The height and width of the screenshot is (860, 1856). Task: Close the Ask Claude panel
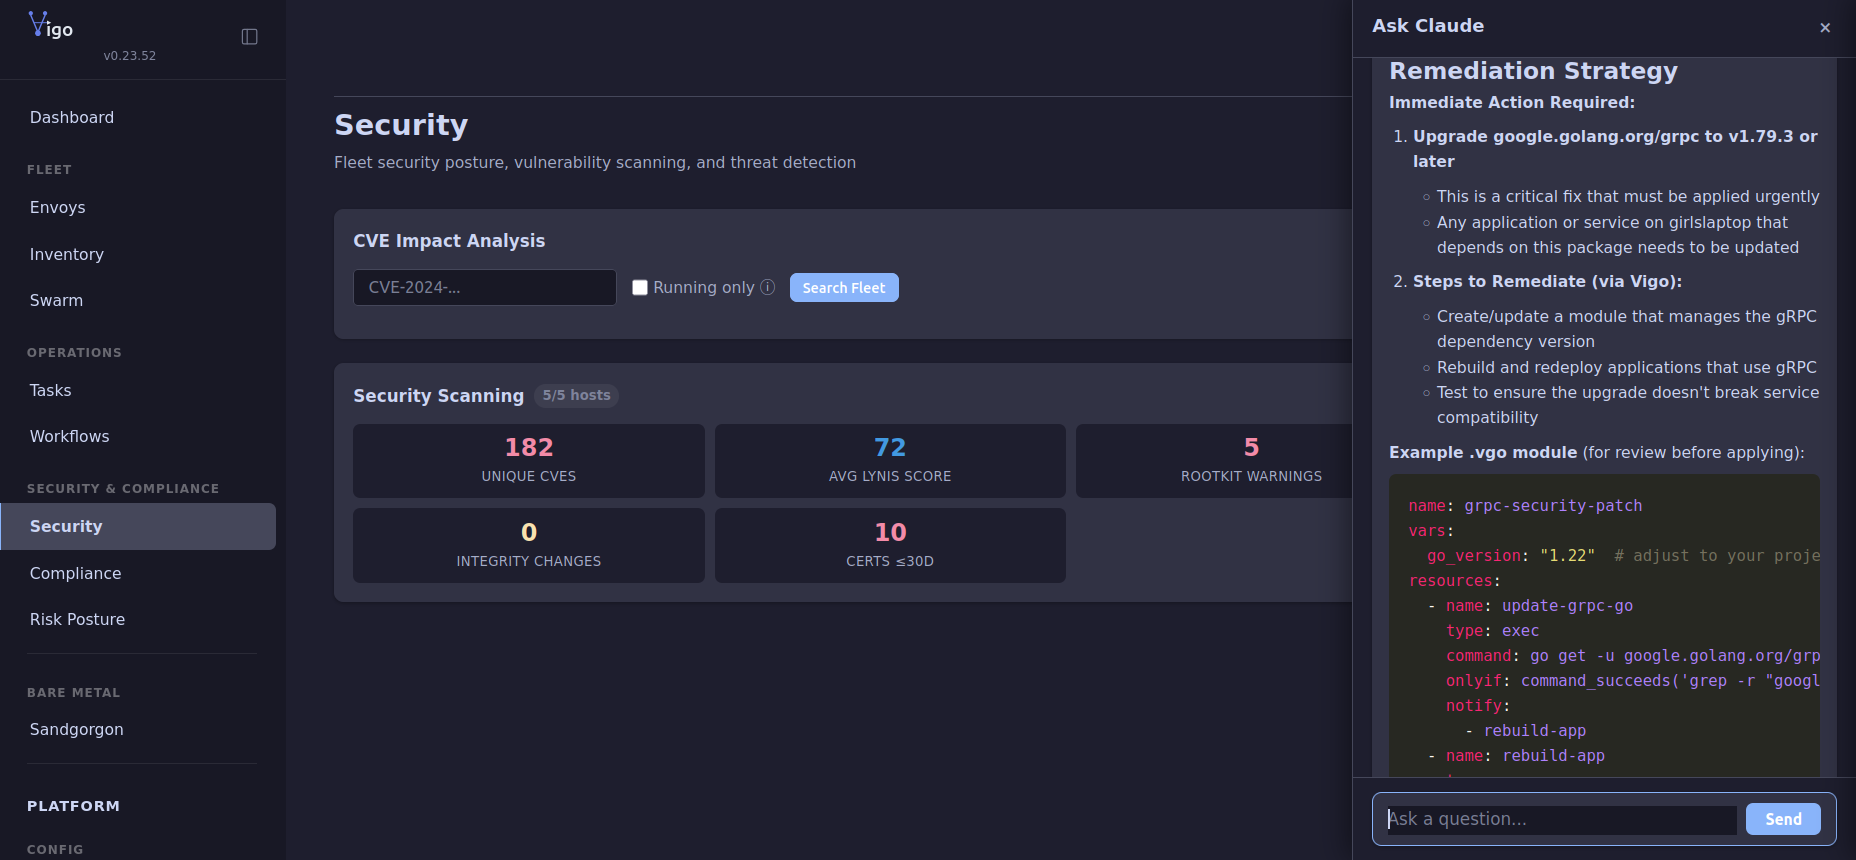pyautogui.click(x=1825, y=27)
